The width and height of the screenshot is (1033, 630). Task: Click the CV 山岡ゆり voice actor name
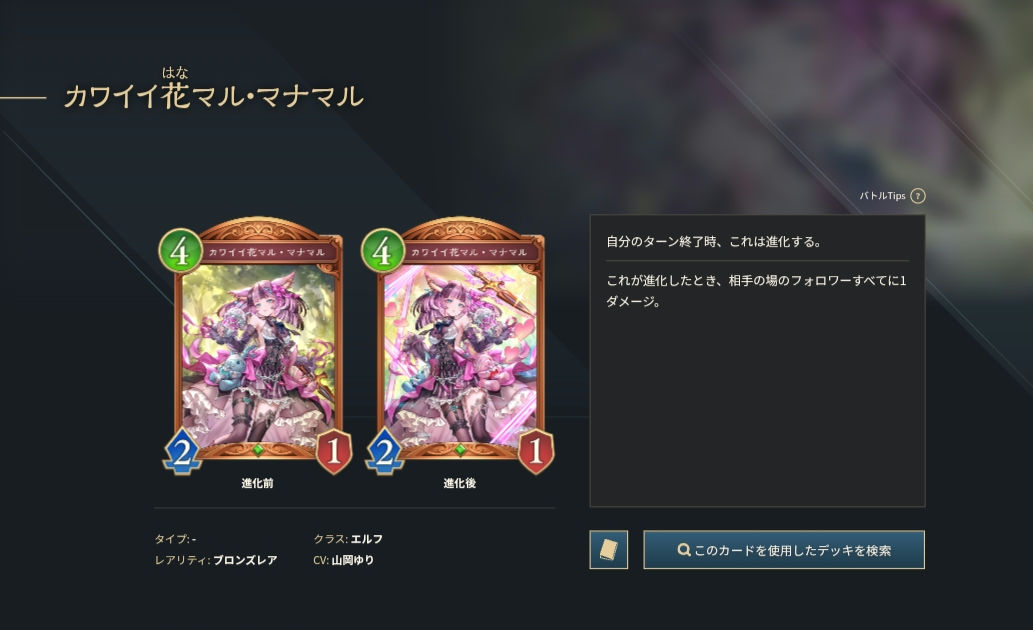352,560
